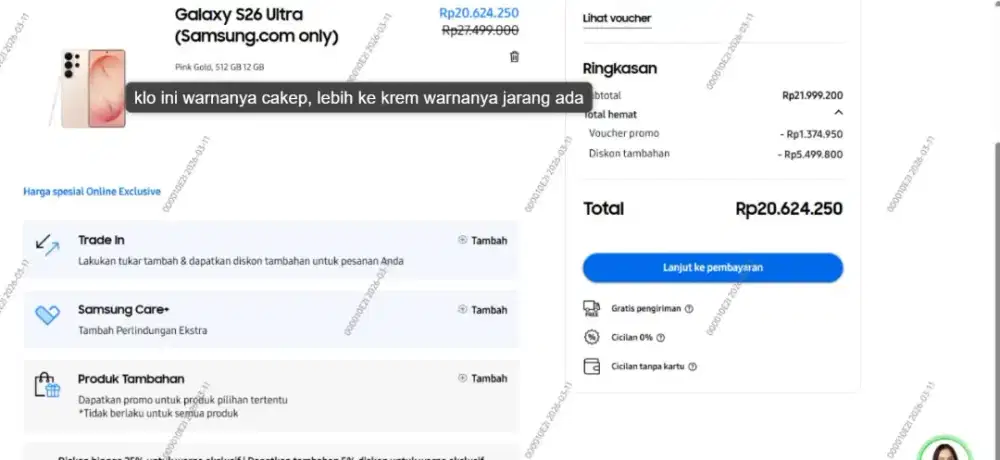The image size is (1000, 460).
Task: Click the Trade In arrows icon
Action: (x=47, y=245)
